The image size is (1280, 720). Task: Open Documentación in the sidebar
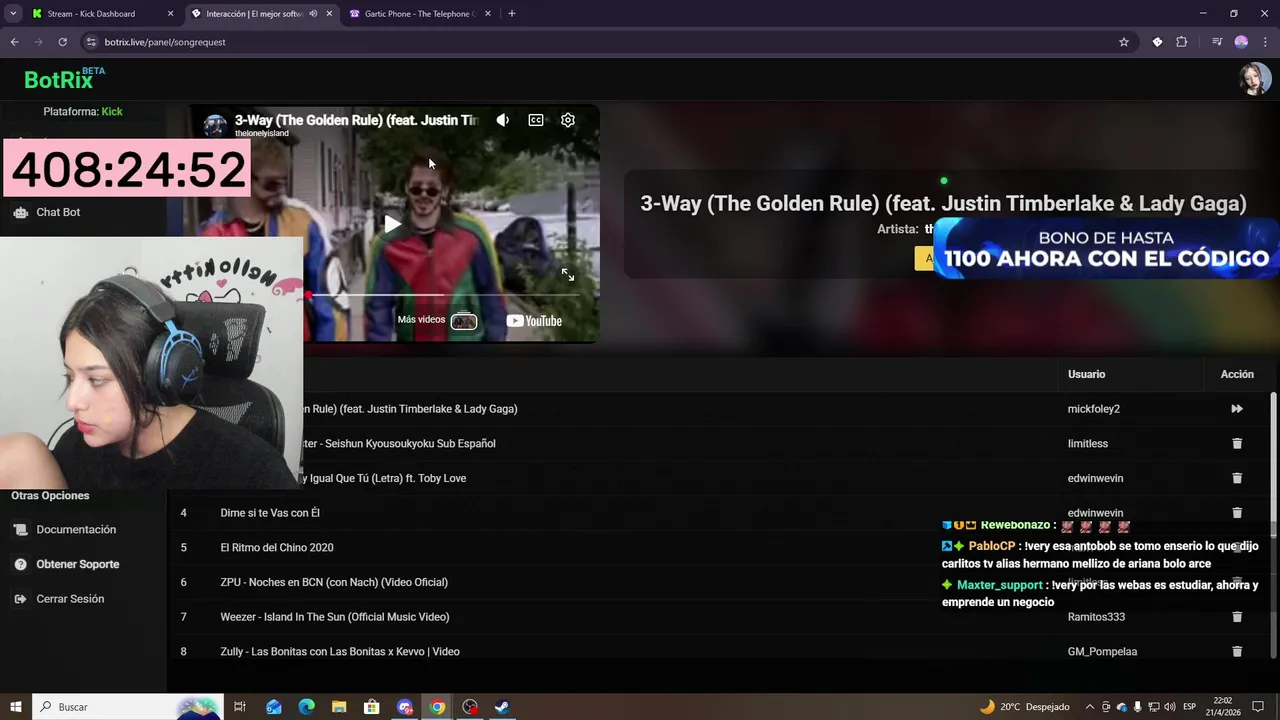coord(76,530)
